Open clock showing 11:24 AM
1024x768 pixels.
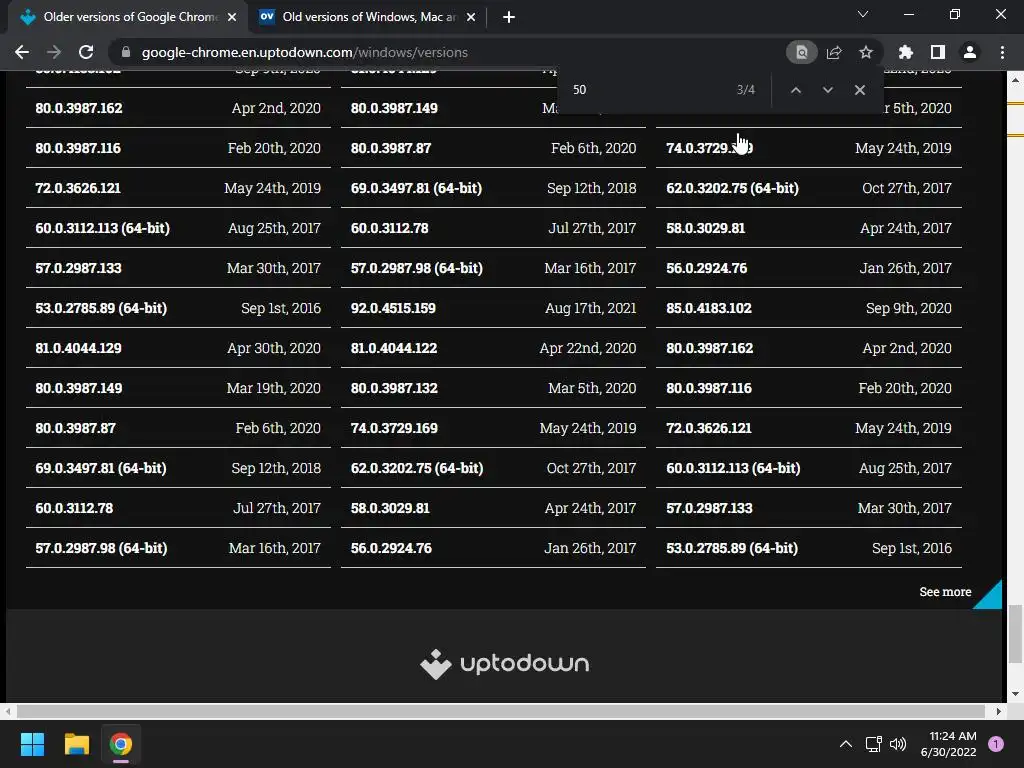coord(949,744)
